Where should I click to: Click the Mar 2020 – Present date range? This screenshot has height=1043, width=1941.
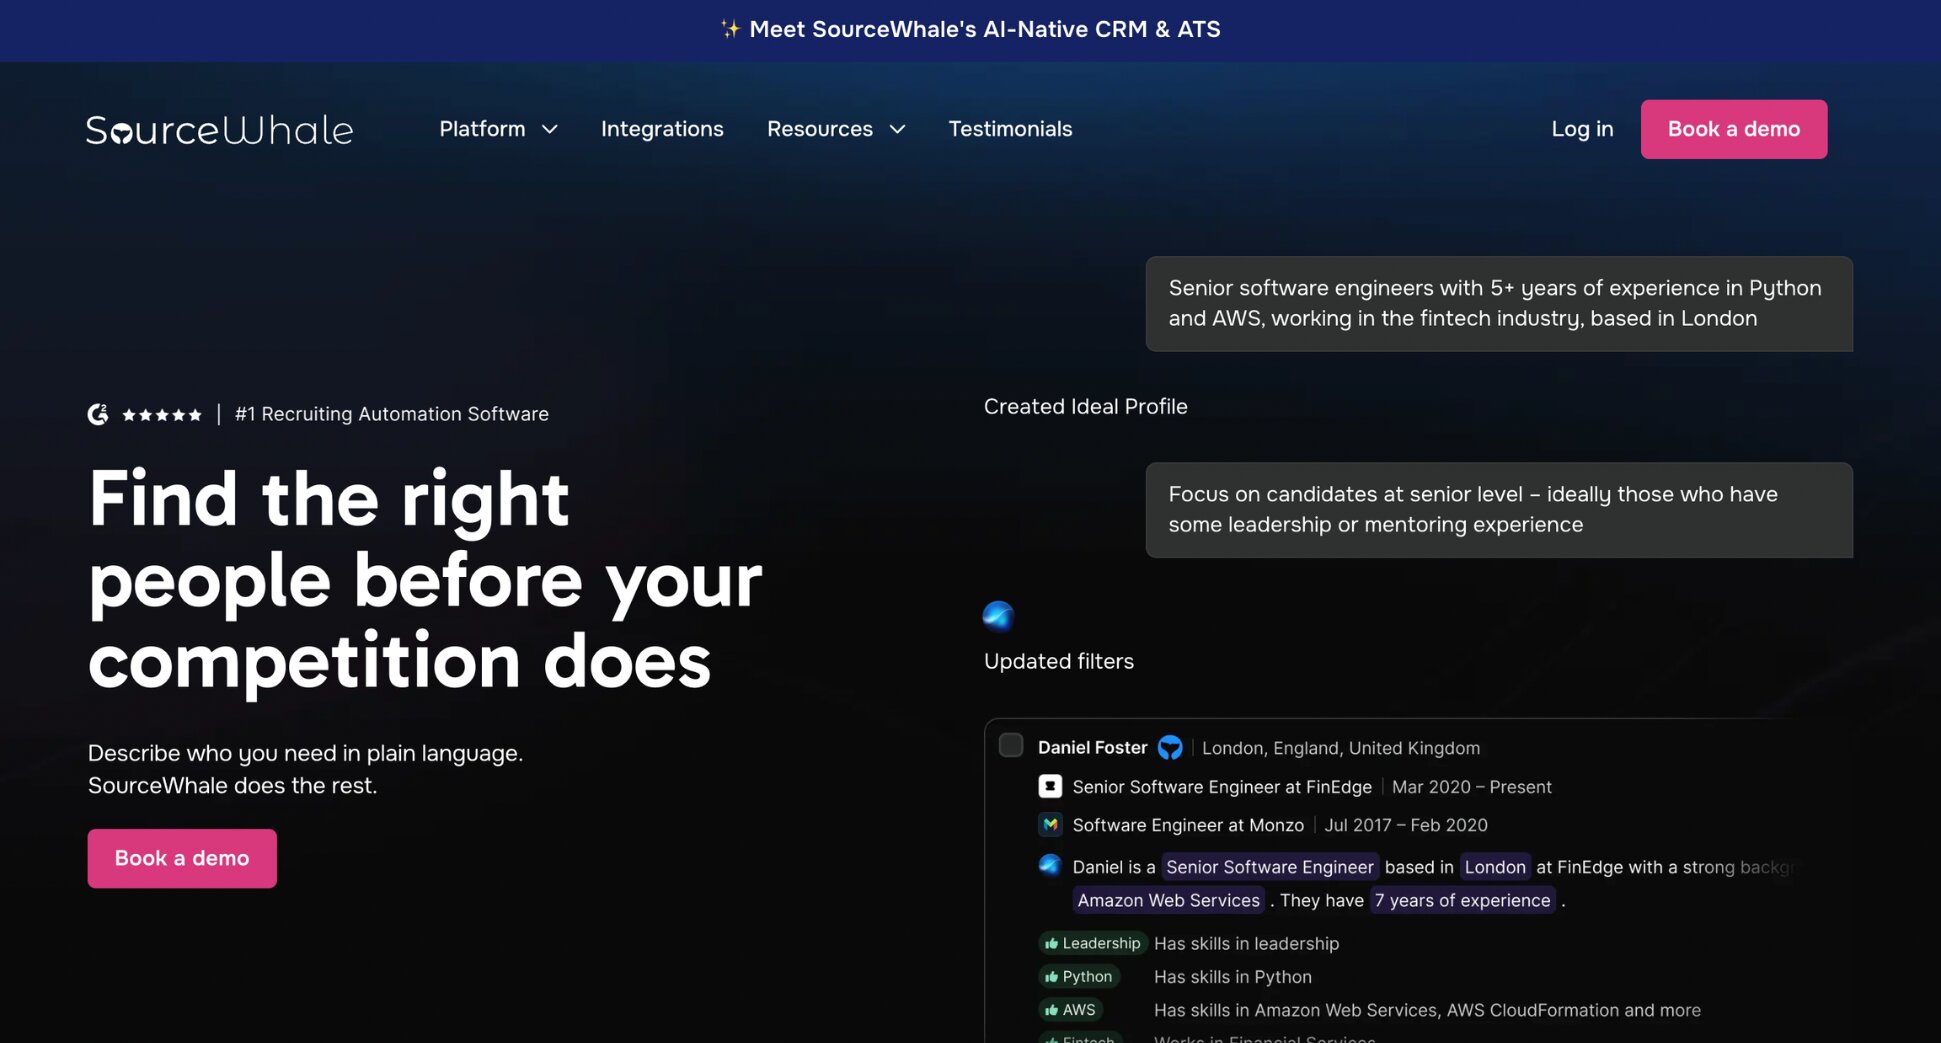(1471, 787)
